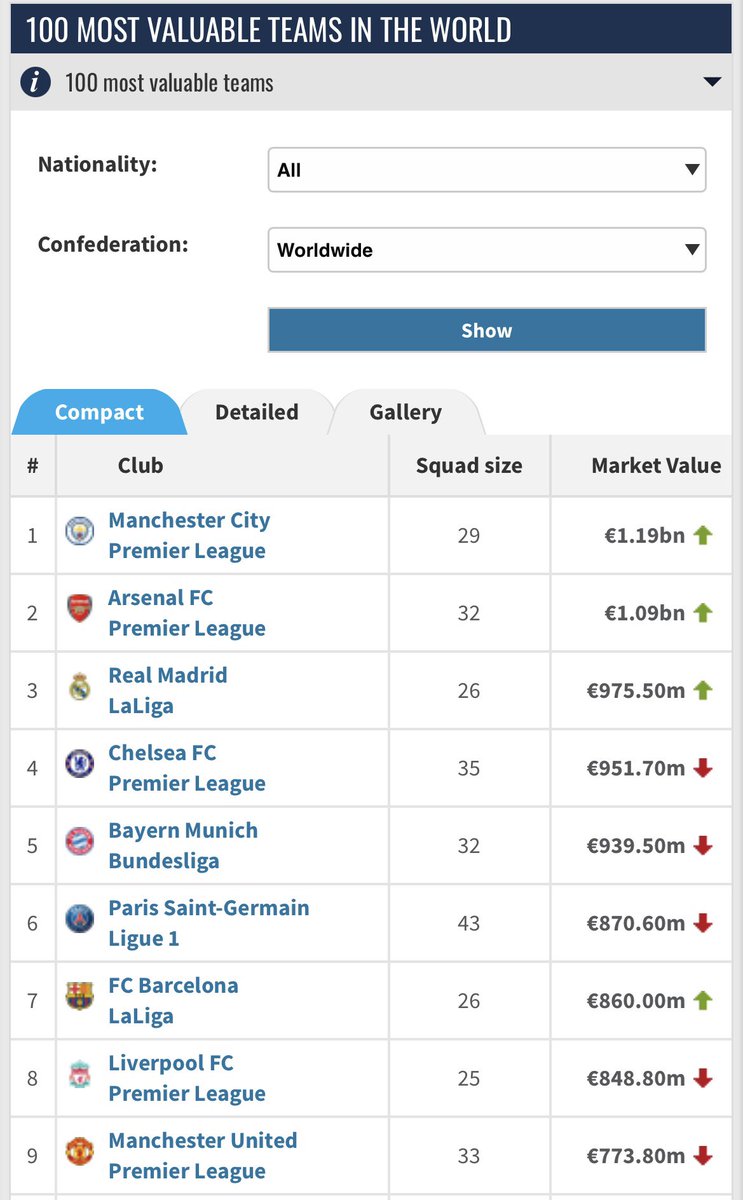
Task: Switch to the Gallery tab
Action: click(405, 412)
